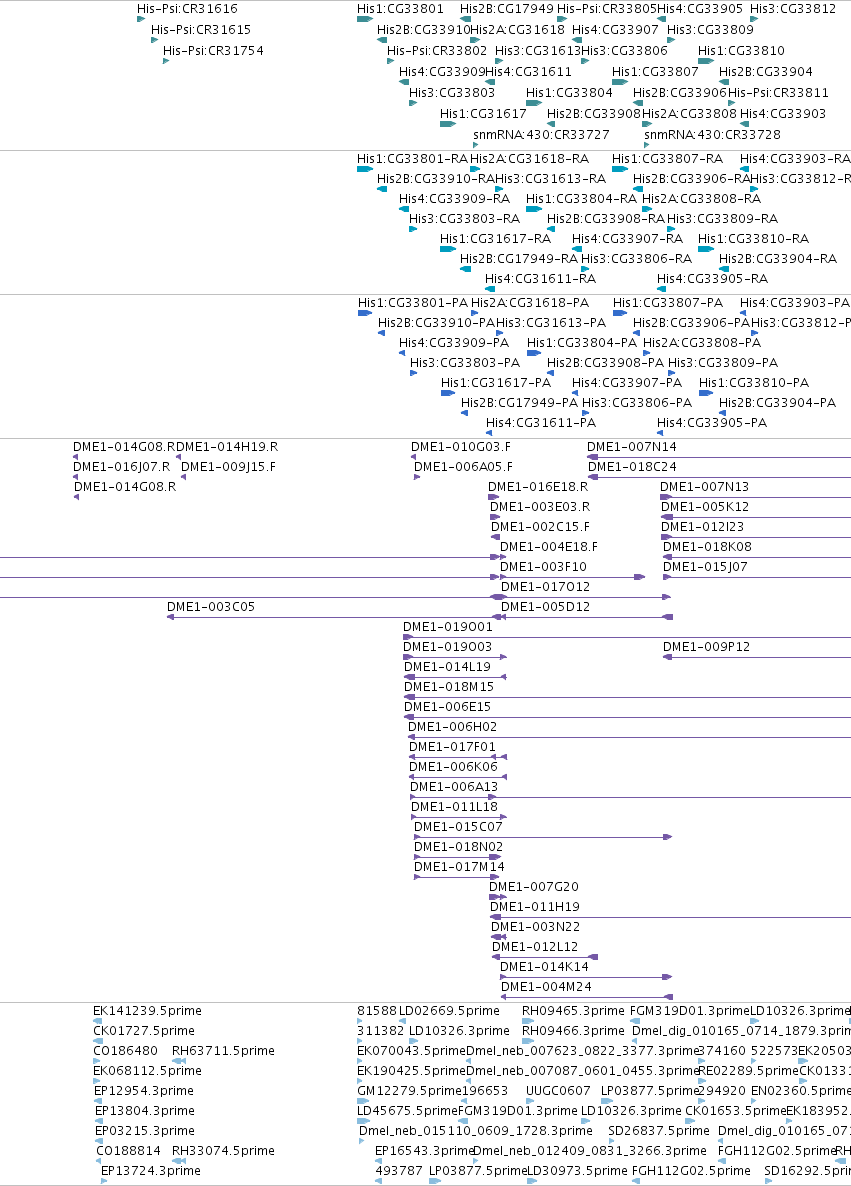The image size is (851, 1186).
Task: Click BAC clone DME1-003C05 label
Action: pyautogui.click(x=211, y=607)
